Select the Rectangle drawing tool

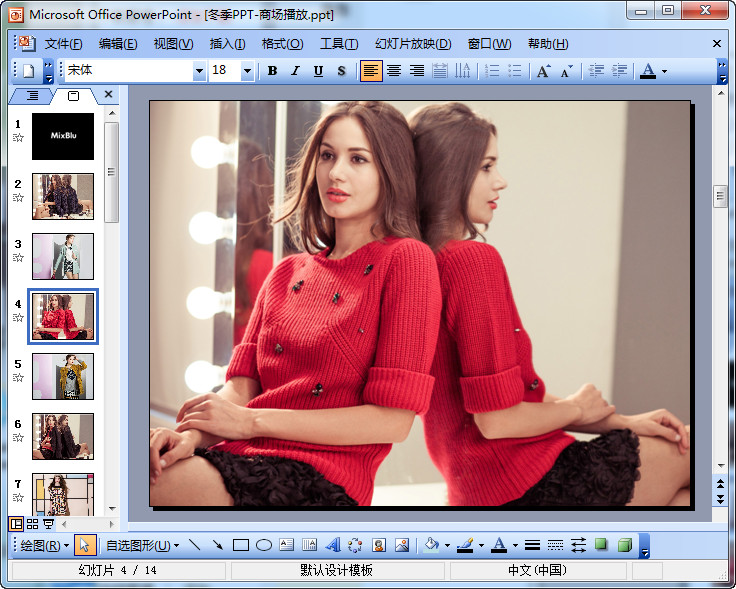pyautogui.click(x=240, y=545)
